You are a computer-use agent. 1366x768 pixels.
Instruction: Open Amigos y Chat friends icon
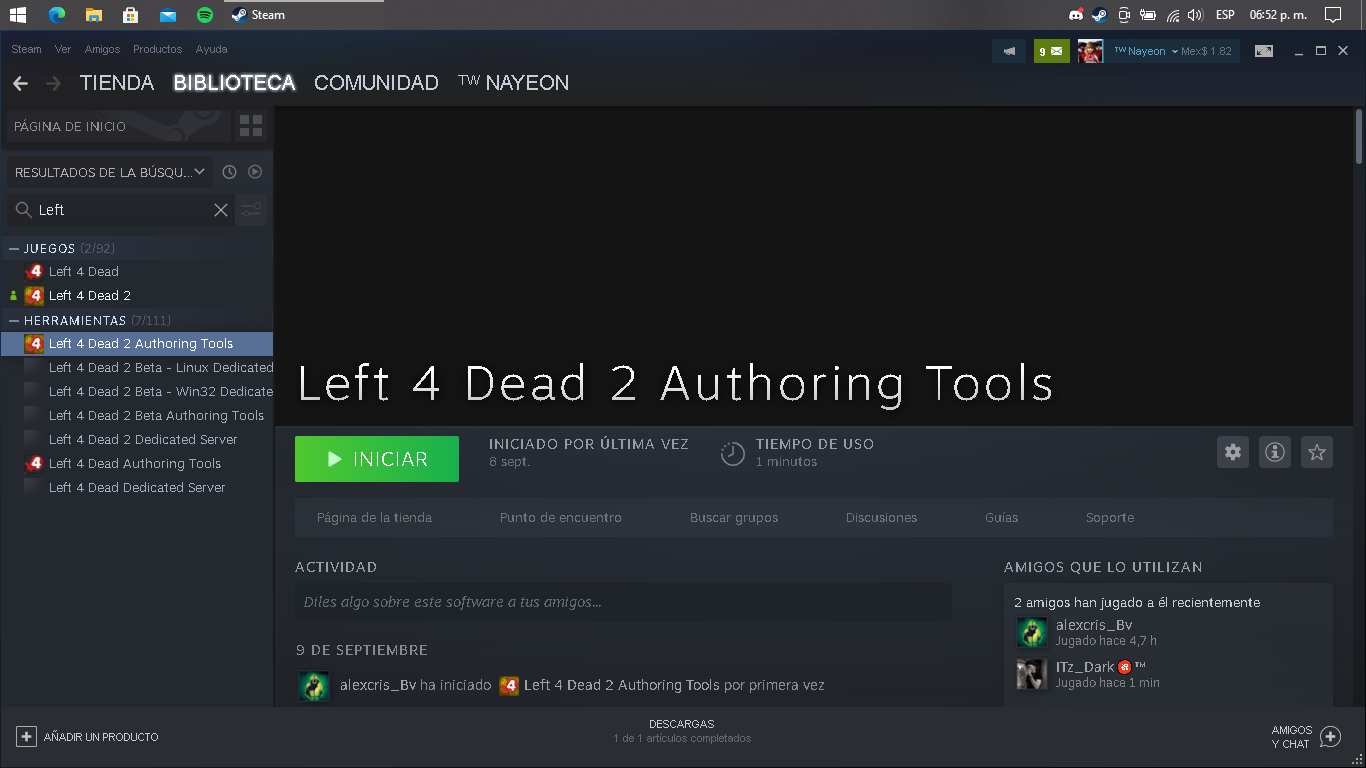coord(1330,737)
